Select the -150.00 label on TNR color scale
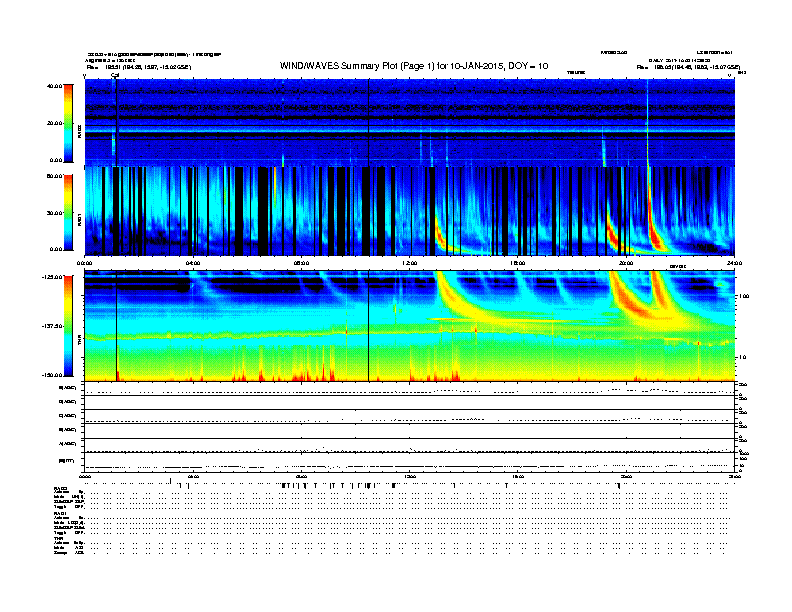Screen dimensions: 792x612 [53, 375]
